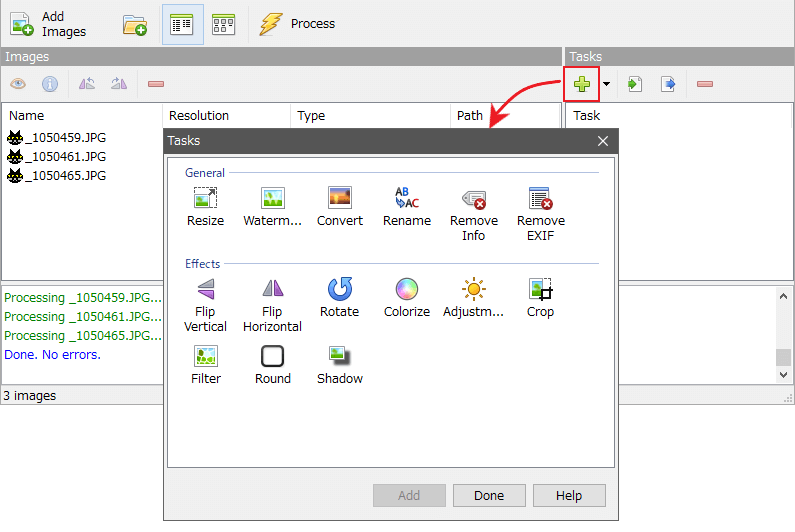Click the green plus add task button
This screenshot has width=795, height=532.
[581, 84]
